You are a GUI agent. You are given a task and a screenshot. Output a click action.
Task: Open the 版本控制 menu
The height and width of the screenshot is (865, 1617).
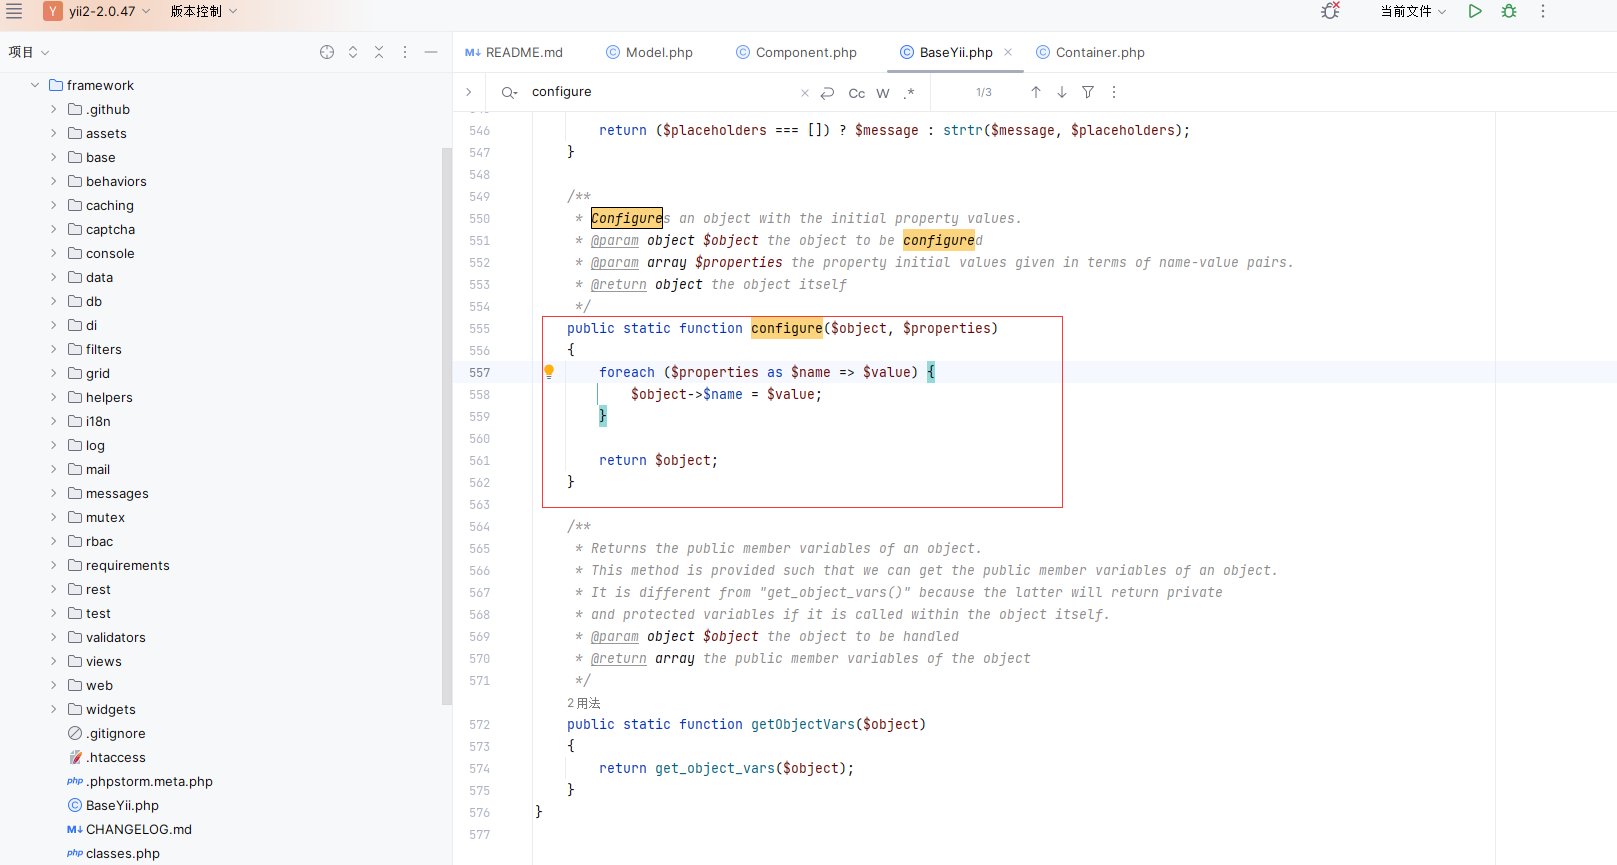click(x=204, y=11)
